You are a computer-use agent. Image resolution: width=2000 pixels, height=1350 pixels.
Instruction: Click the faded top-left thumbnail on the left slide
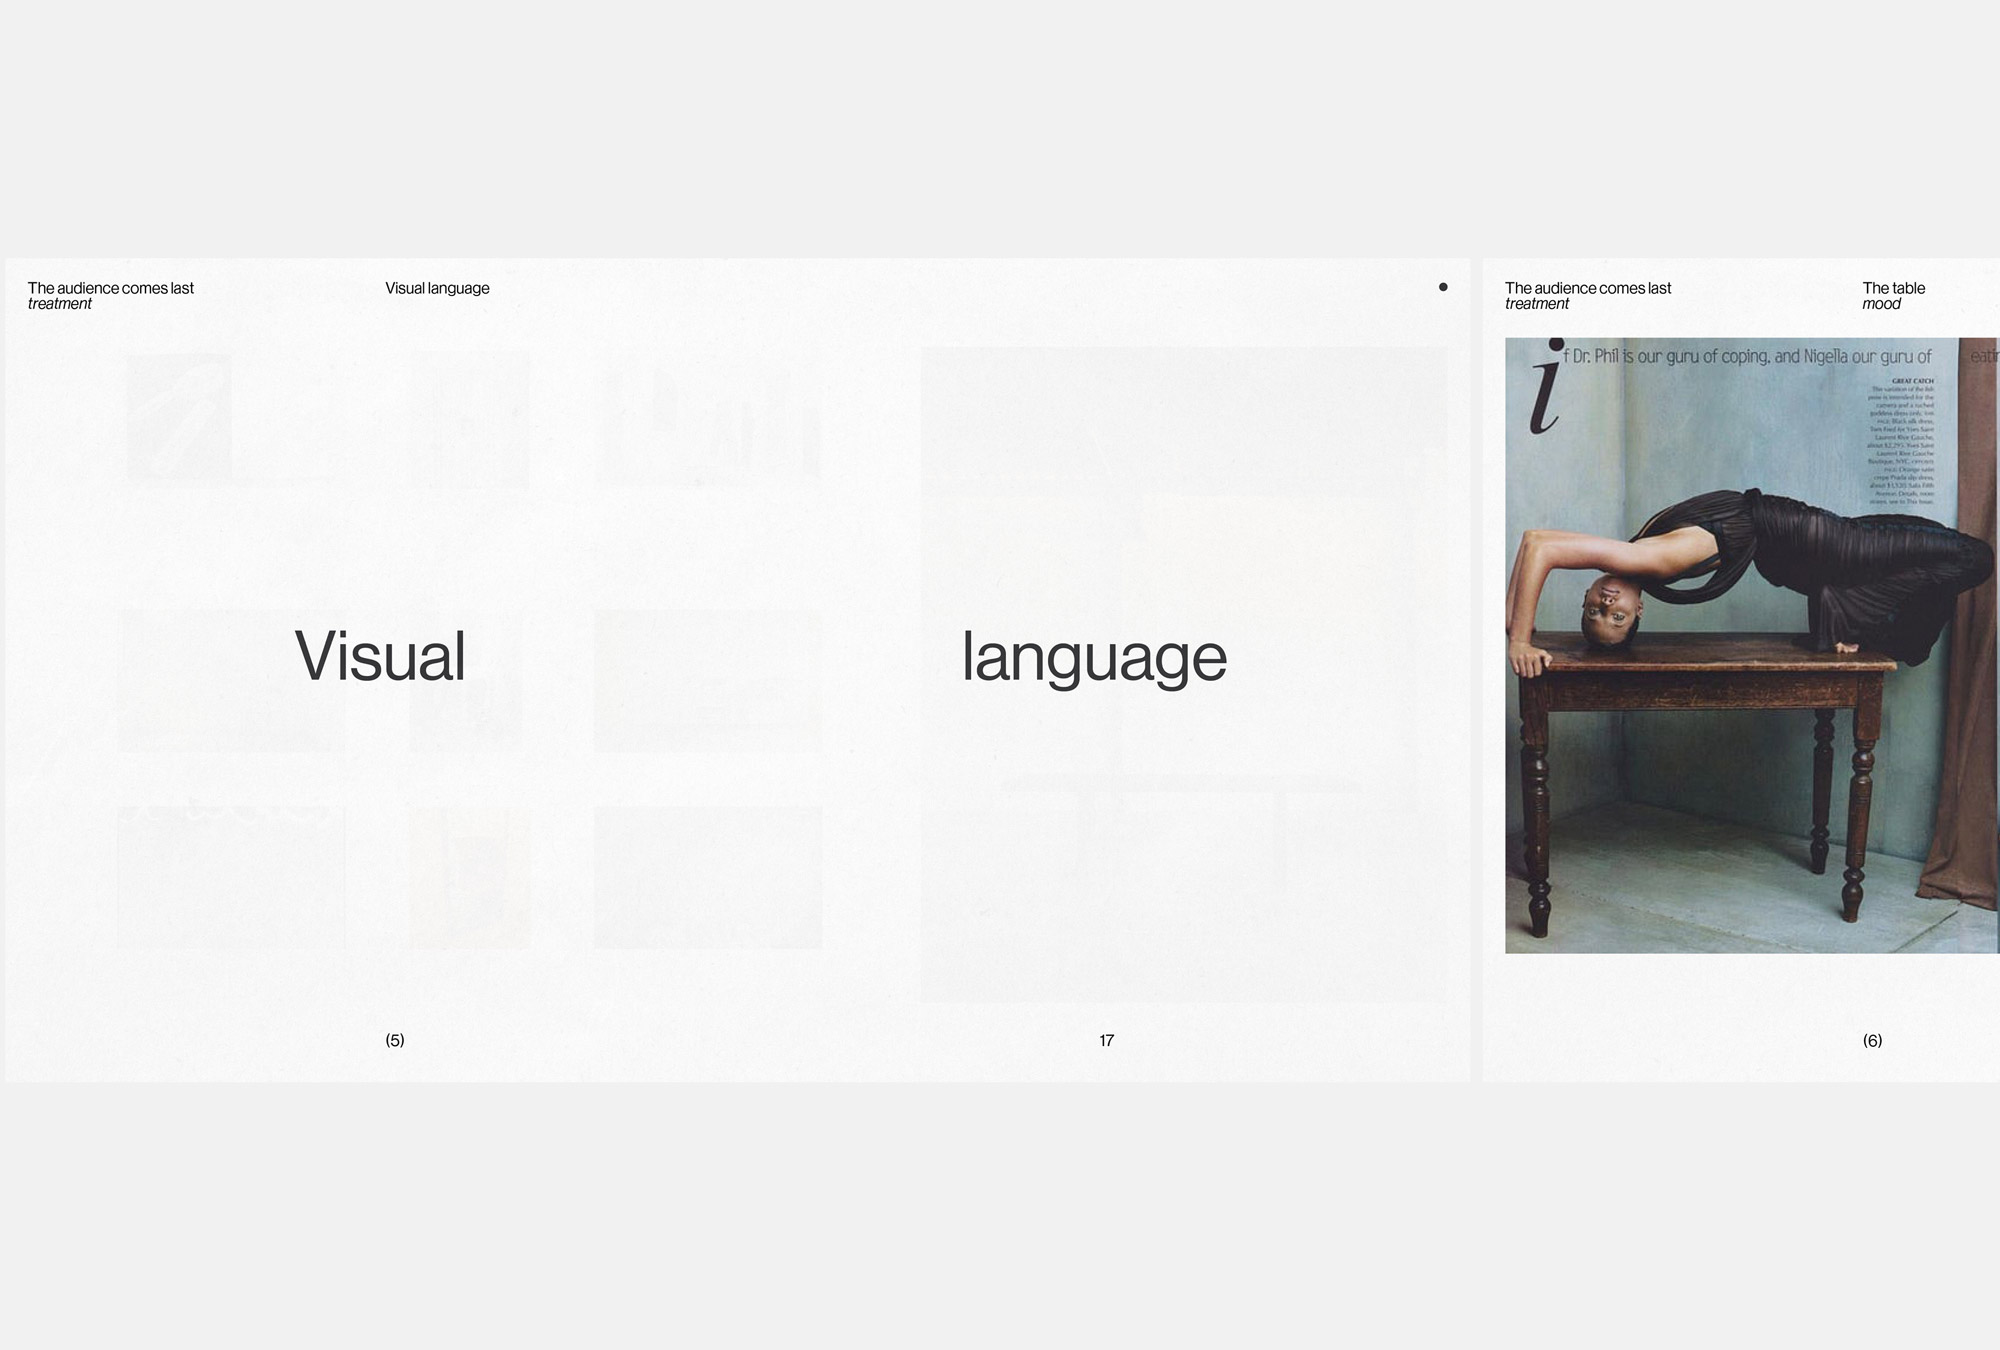pyautogui.click(x=179, y=418)
